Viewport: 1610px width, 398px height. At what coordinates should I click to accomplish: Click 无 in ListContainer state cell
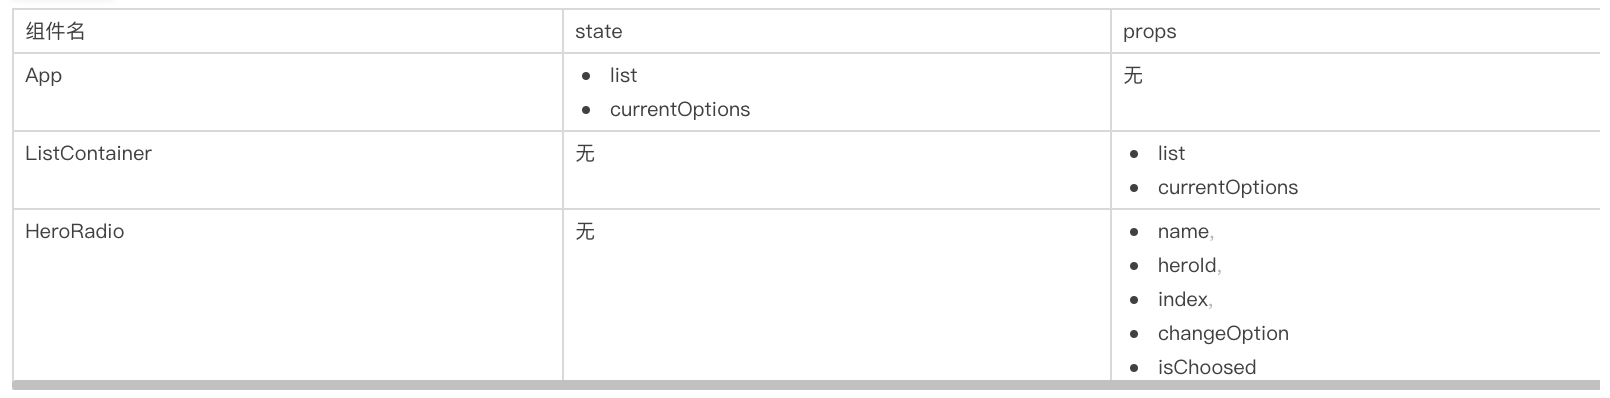pyautogui.click(x=585, y=153)
